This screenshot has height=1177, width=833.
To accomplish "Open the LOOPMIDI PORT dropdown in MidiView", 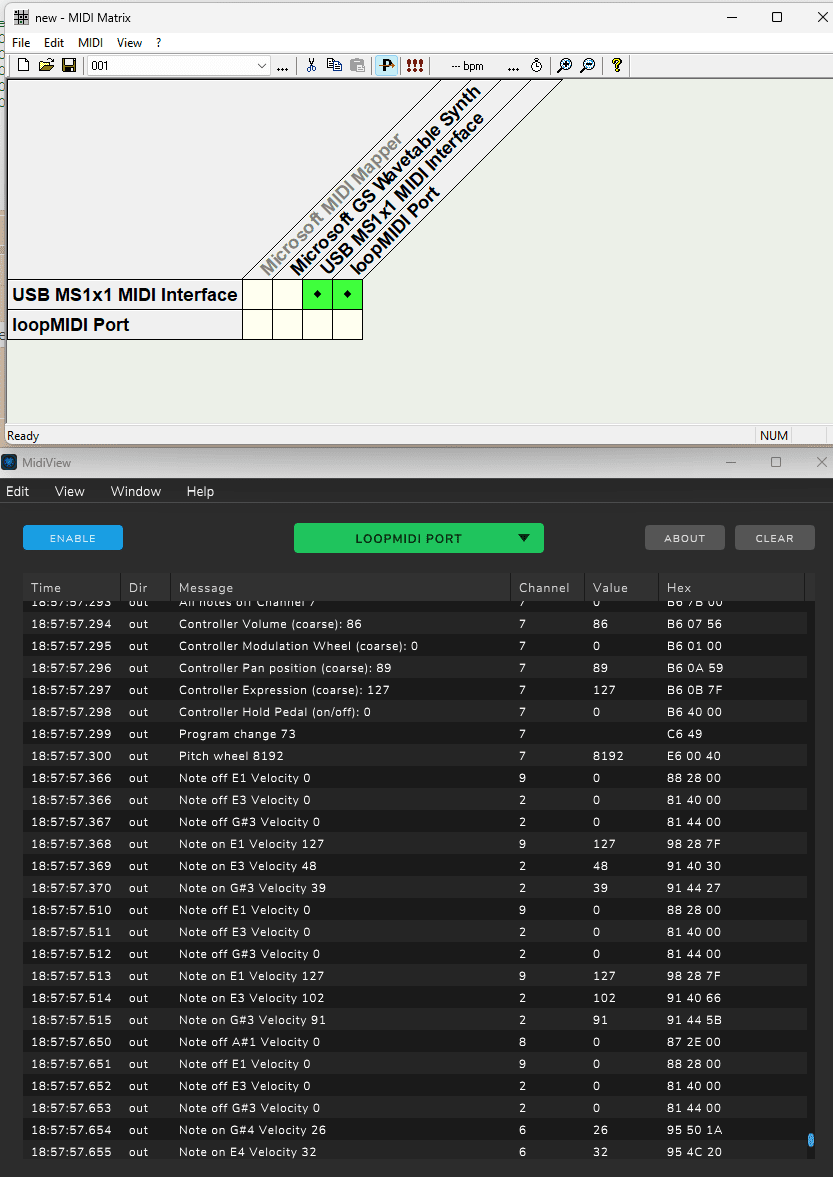I will point(419,538).
